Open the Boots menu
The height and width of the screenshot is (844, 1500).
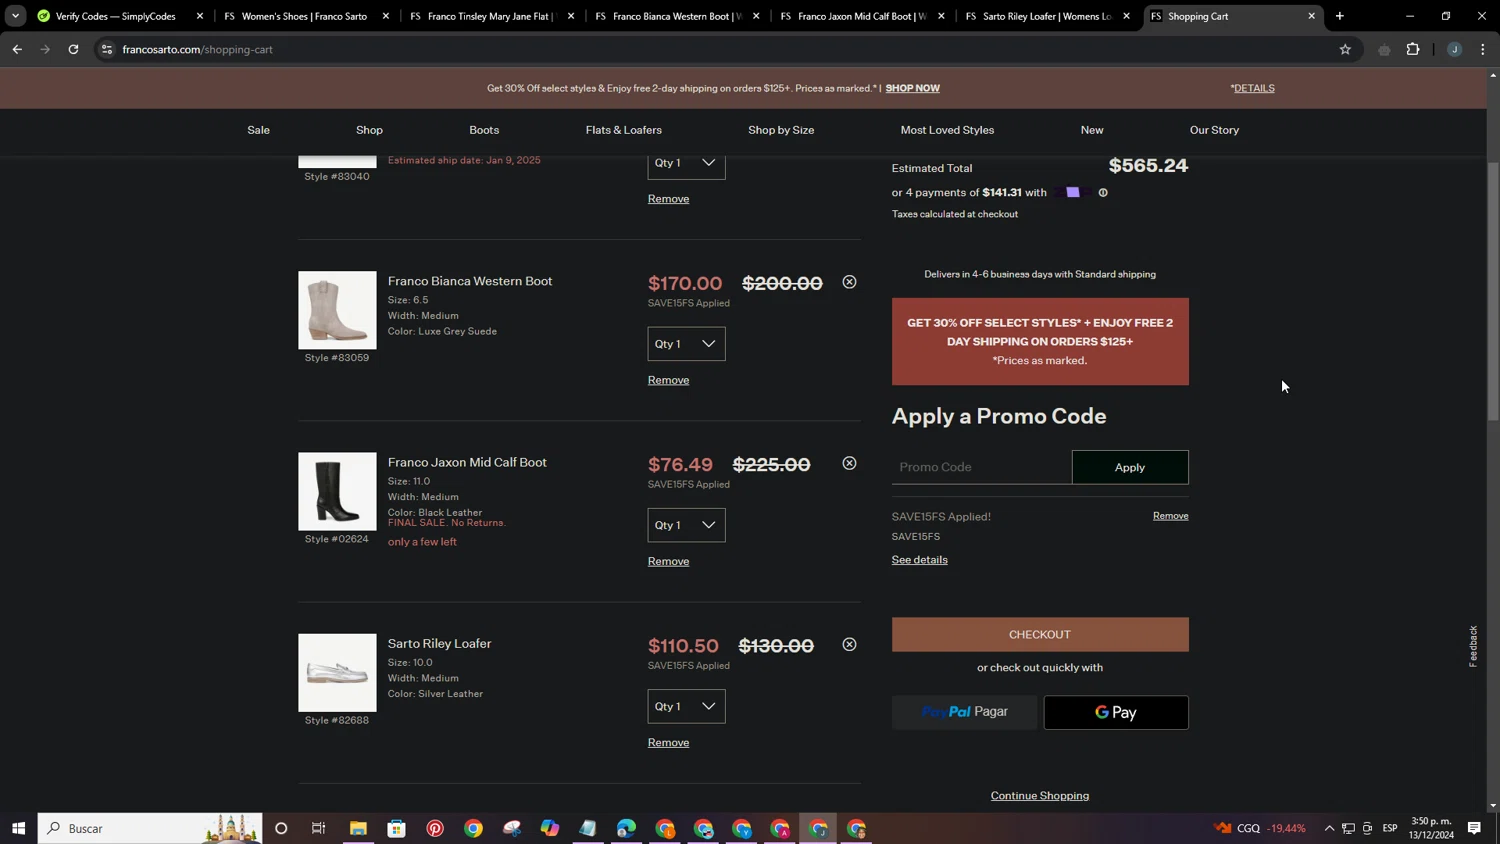click(484, 130)
